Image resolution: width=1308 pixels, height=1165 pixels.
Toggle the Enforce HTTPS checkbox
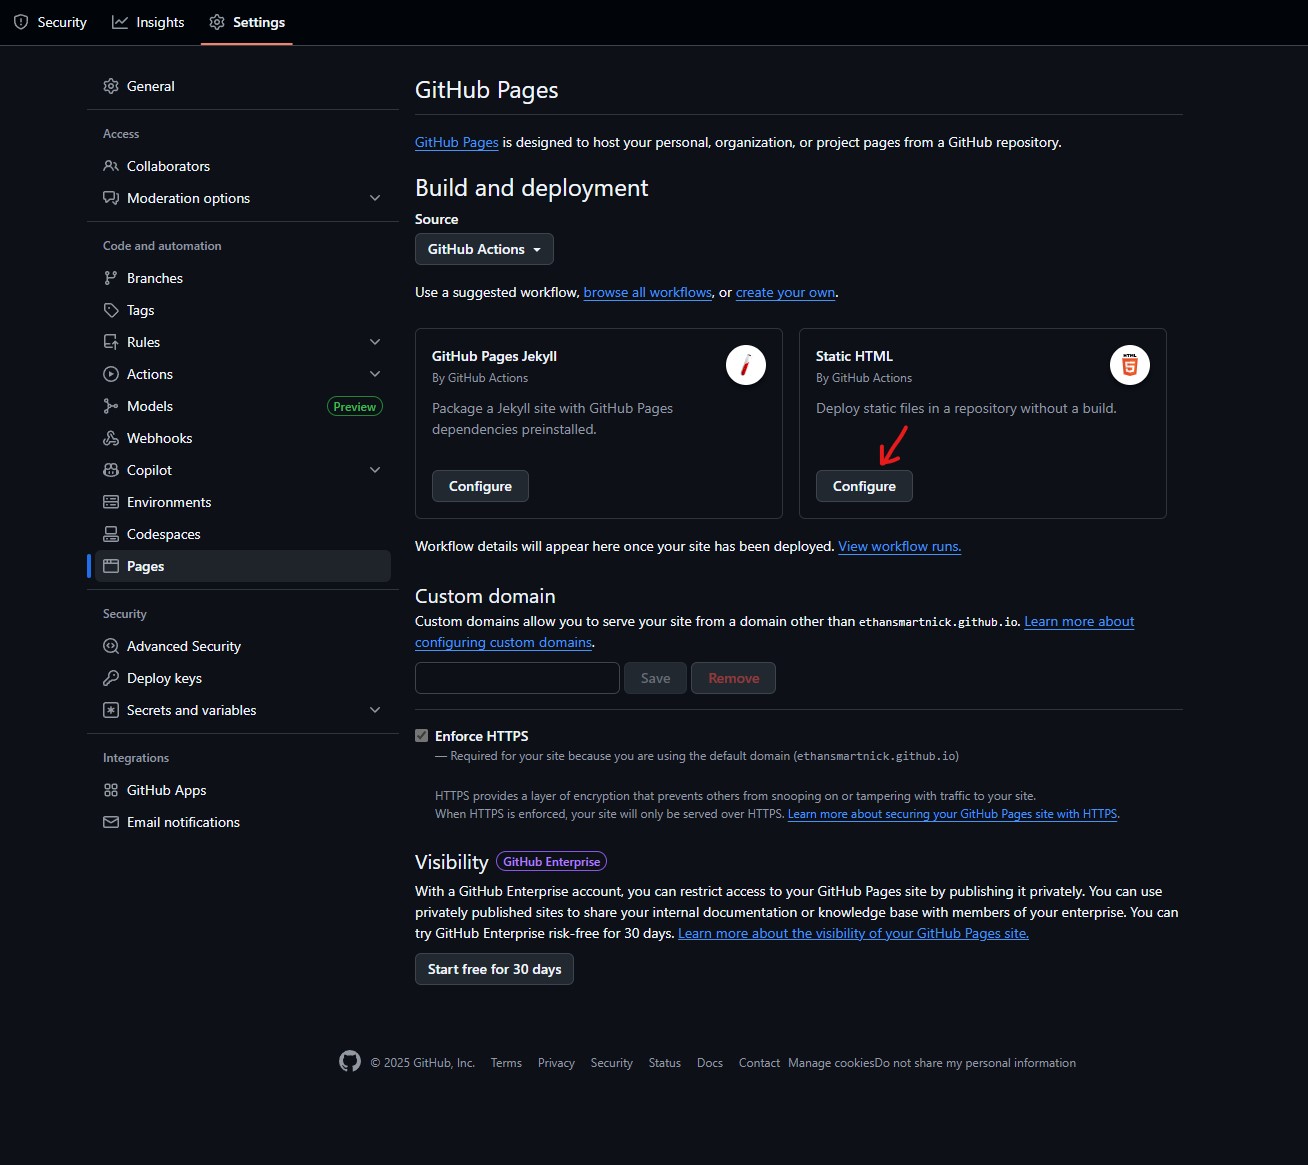422,736
